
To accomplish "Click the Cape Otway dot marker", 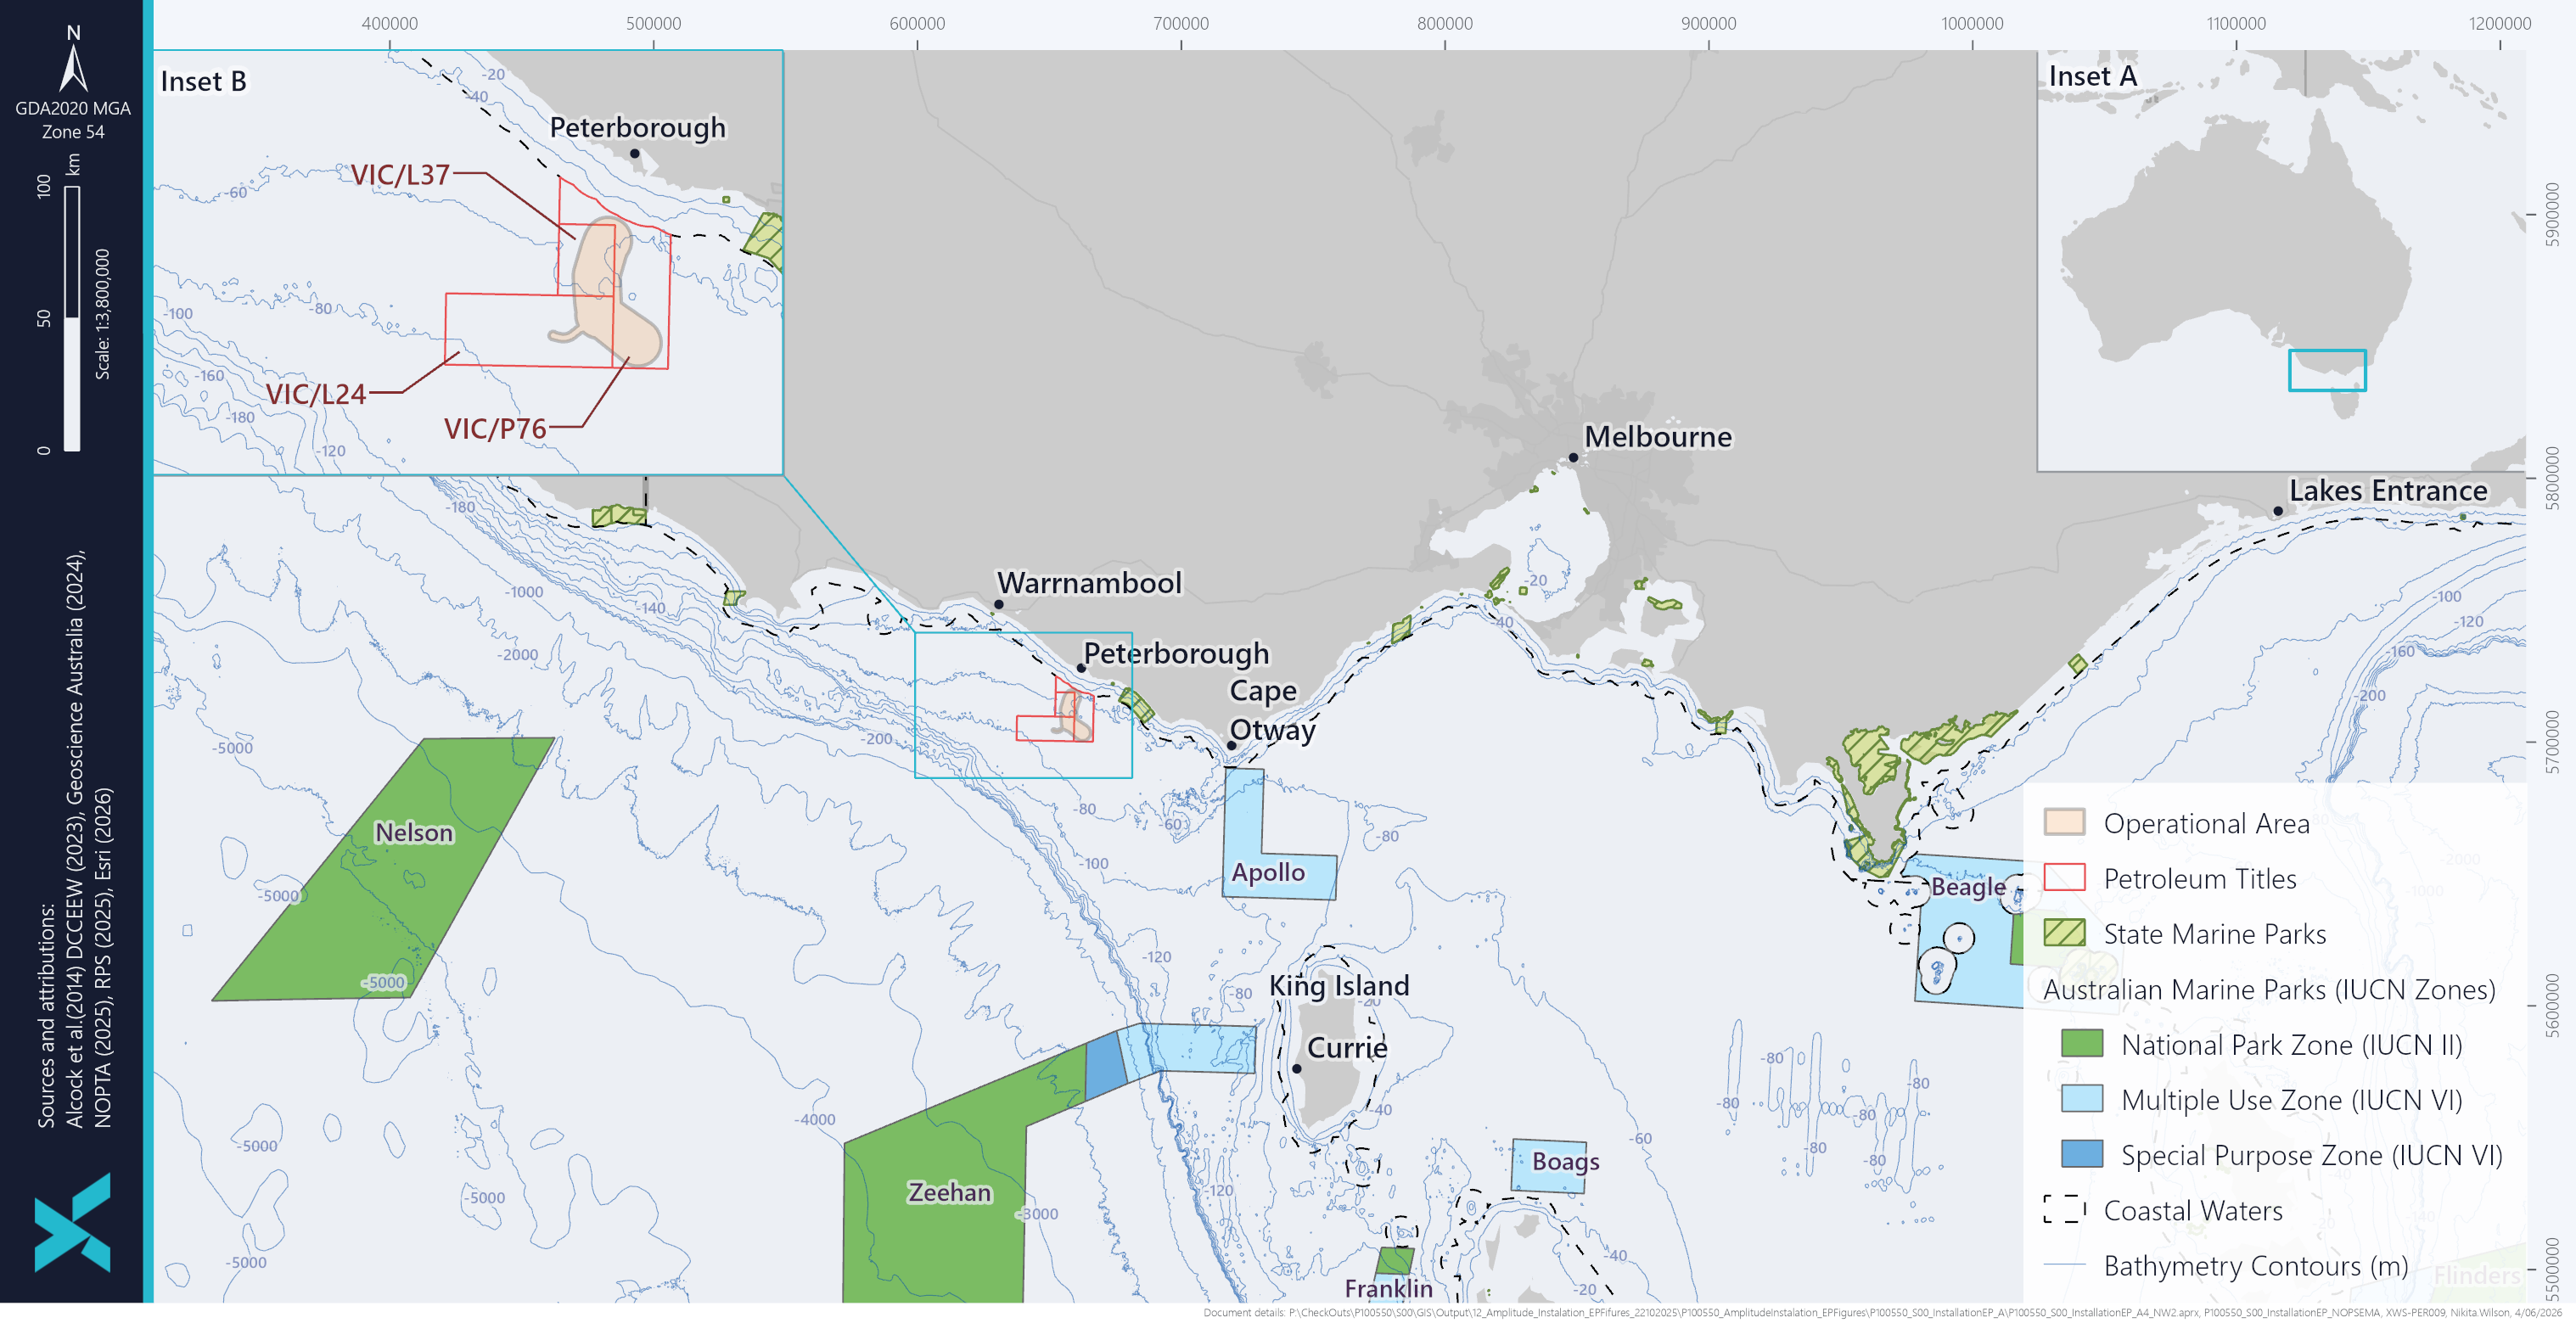I will (x=1232, y=745).
